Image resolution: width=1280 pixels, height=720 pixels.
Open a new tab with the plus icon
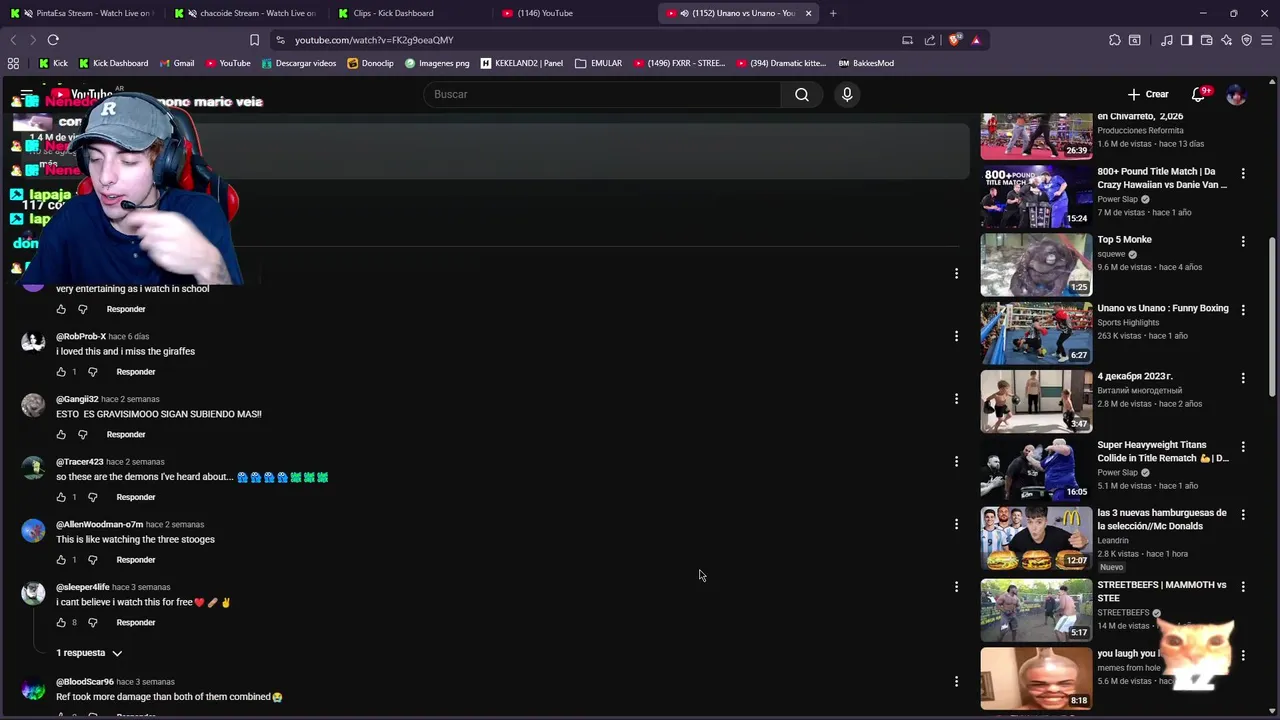point(833,13)
